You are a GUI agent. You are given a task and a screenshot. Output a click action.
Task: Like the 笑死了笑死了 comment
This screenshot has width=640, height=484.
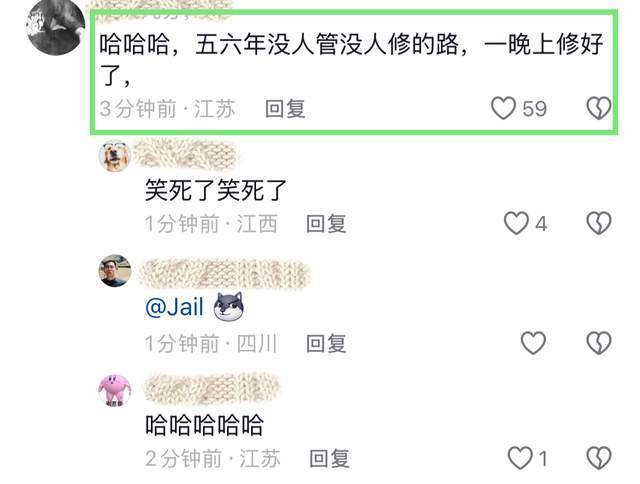(516, 223)
